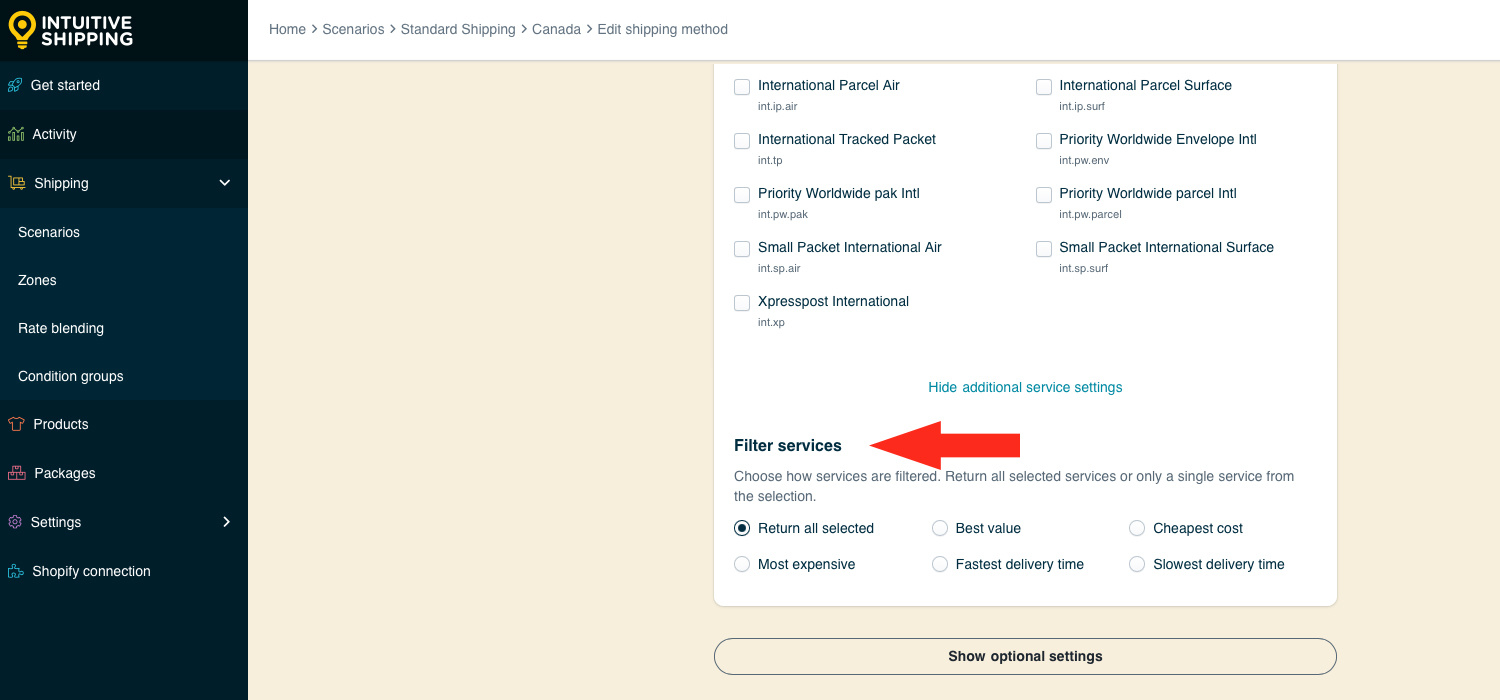Viewport: 1500px width, 700px height.
Task: Open the Shopify connection plug icon
Action: 15,571
